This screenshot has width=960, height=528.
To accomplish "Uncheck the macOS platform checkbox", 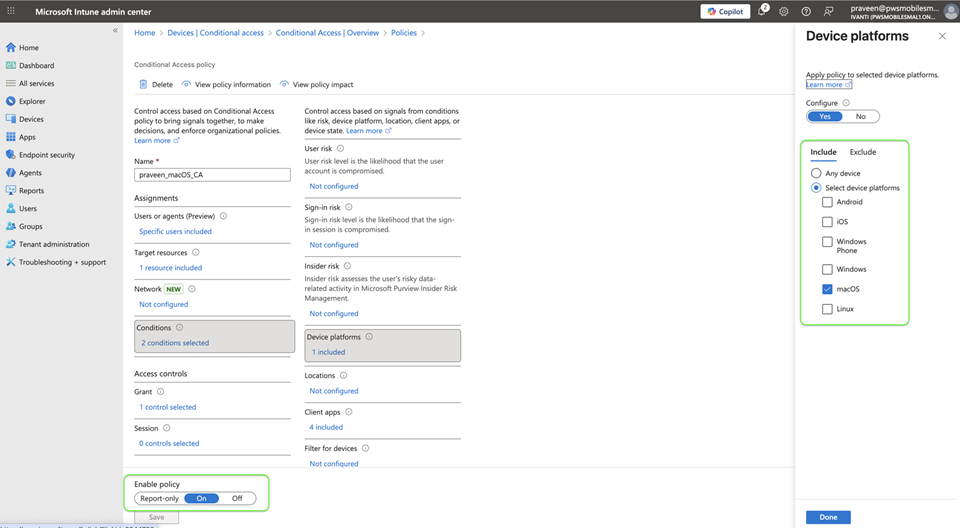I will 827,289.
